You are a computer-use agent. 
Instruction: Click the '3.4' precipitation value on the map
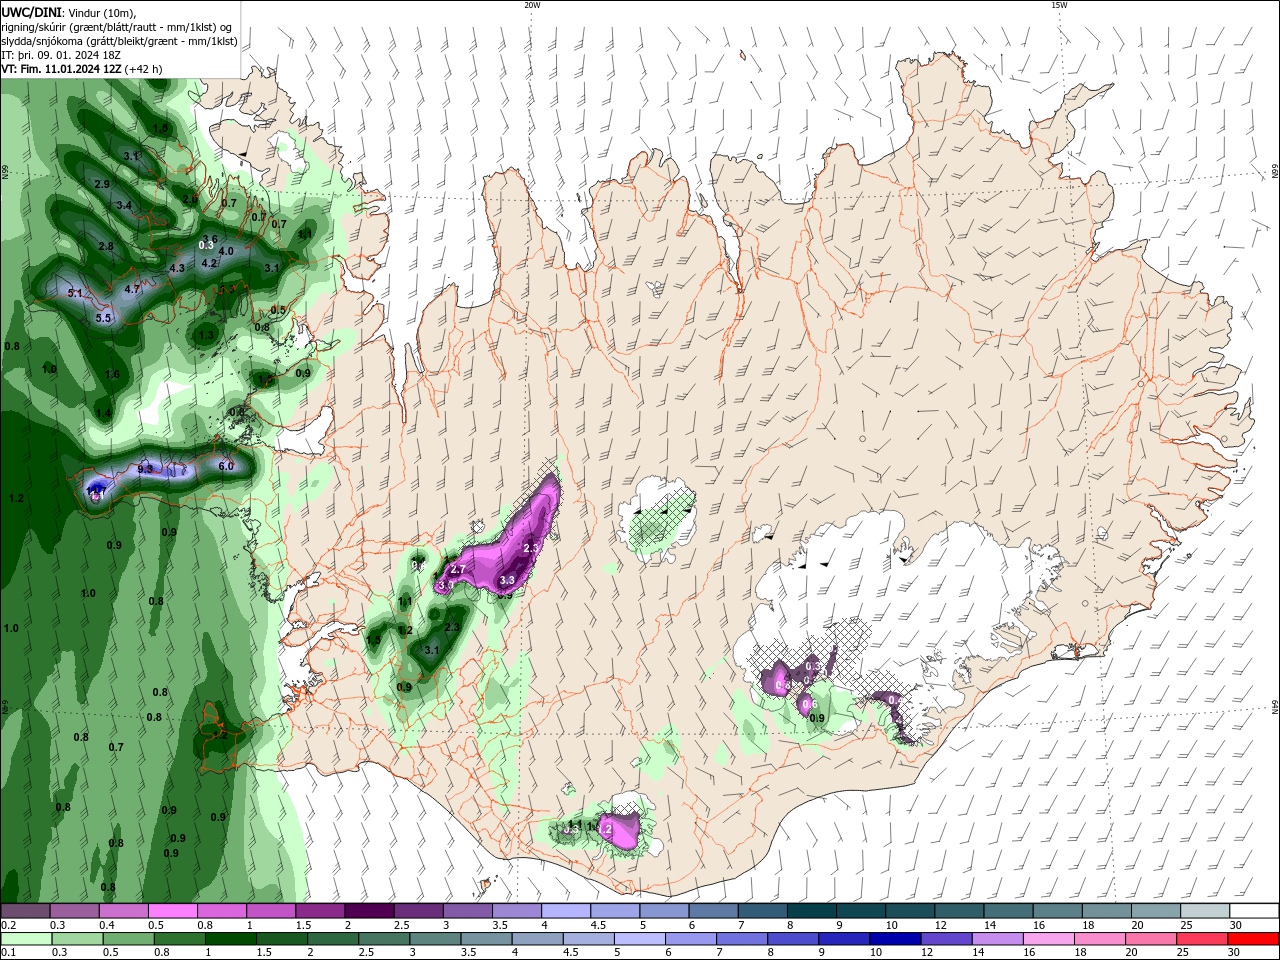point(124,205)
